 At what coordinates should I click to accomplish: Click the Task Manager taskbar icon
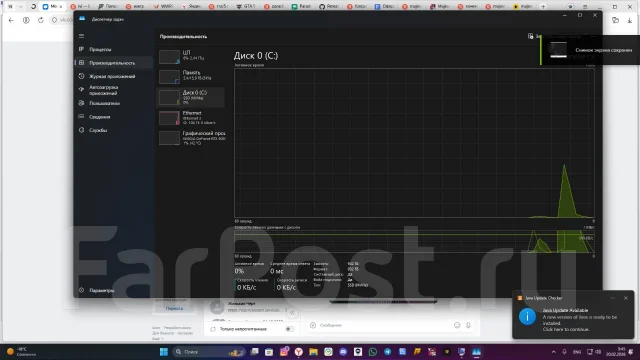[x=476, y=352]
